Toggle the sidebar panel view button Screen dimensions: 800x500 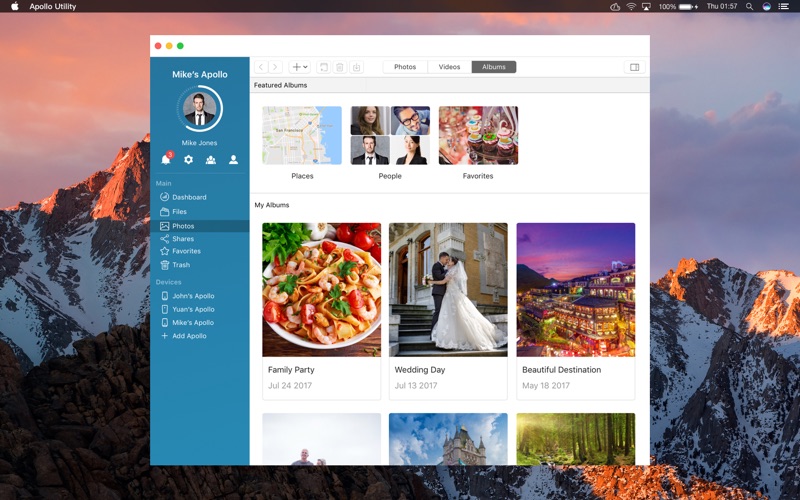(x=635, y=67)
